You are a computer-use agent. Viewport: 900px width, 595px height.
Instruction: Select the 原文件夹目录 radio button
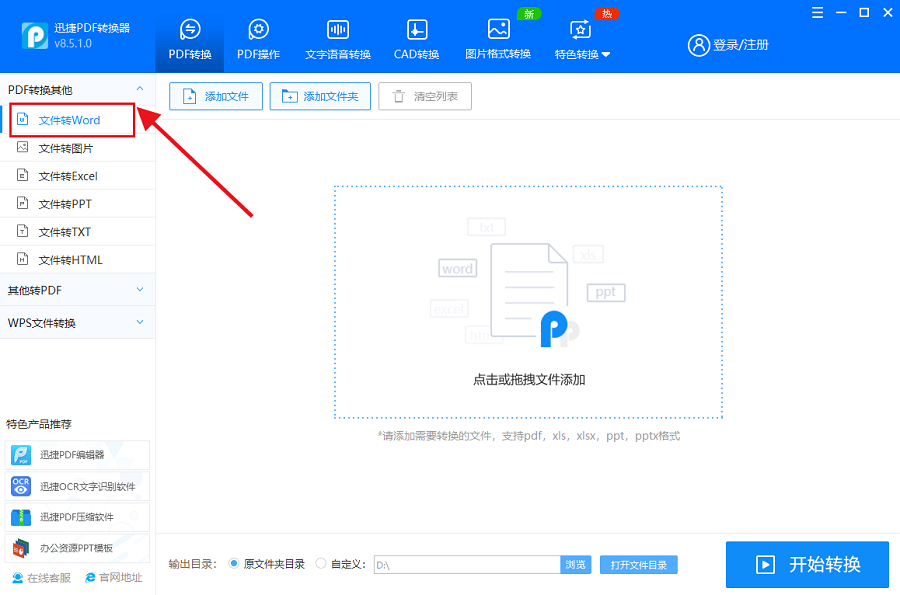tap(234, 563)
